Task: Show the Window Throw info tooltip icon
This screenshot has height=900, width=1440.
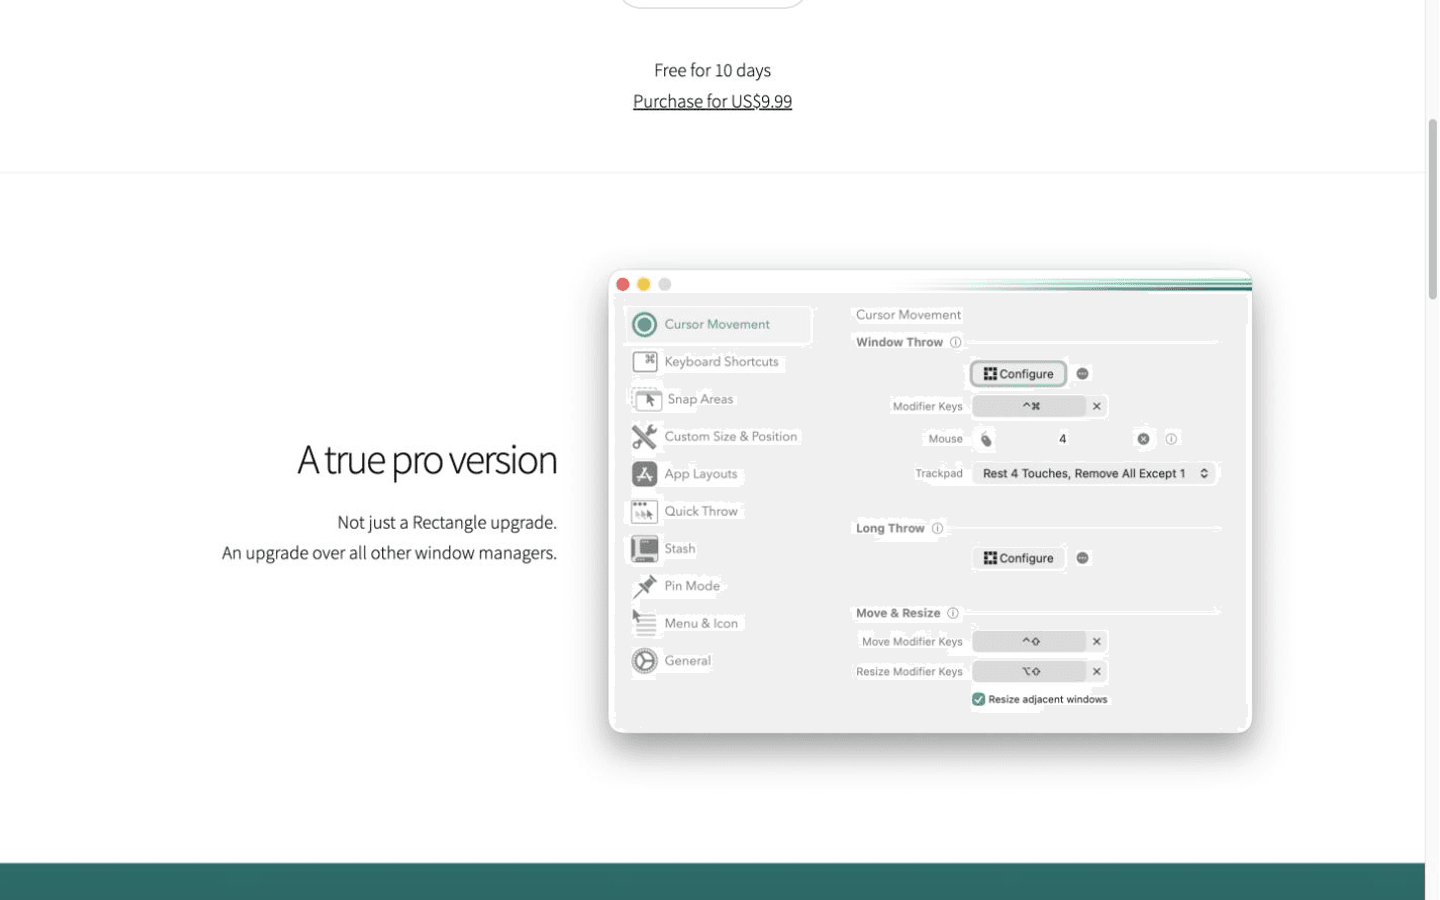Action: pyautogui.click(x=956, y=342)
